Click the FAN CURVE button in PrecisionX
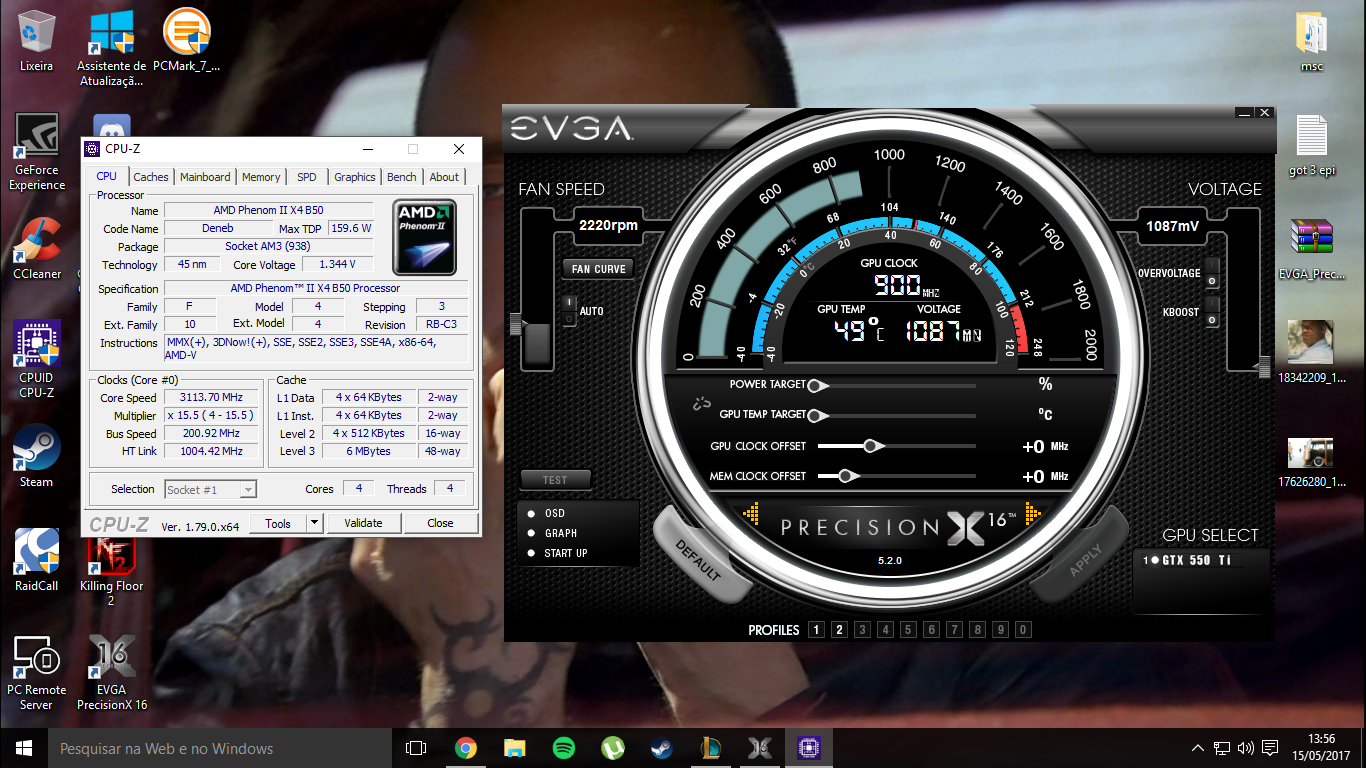Screen dimensions: 1366x768 point(598,268)
